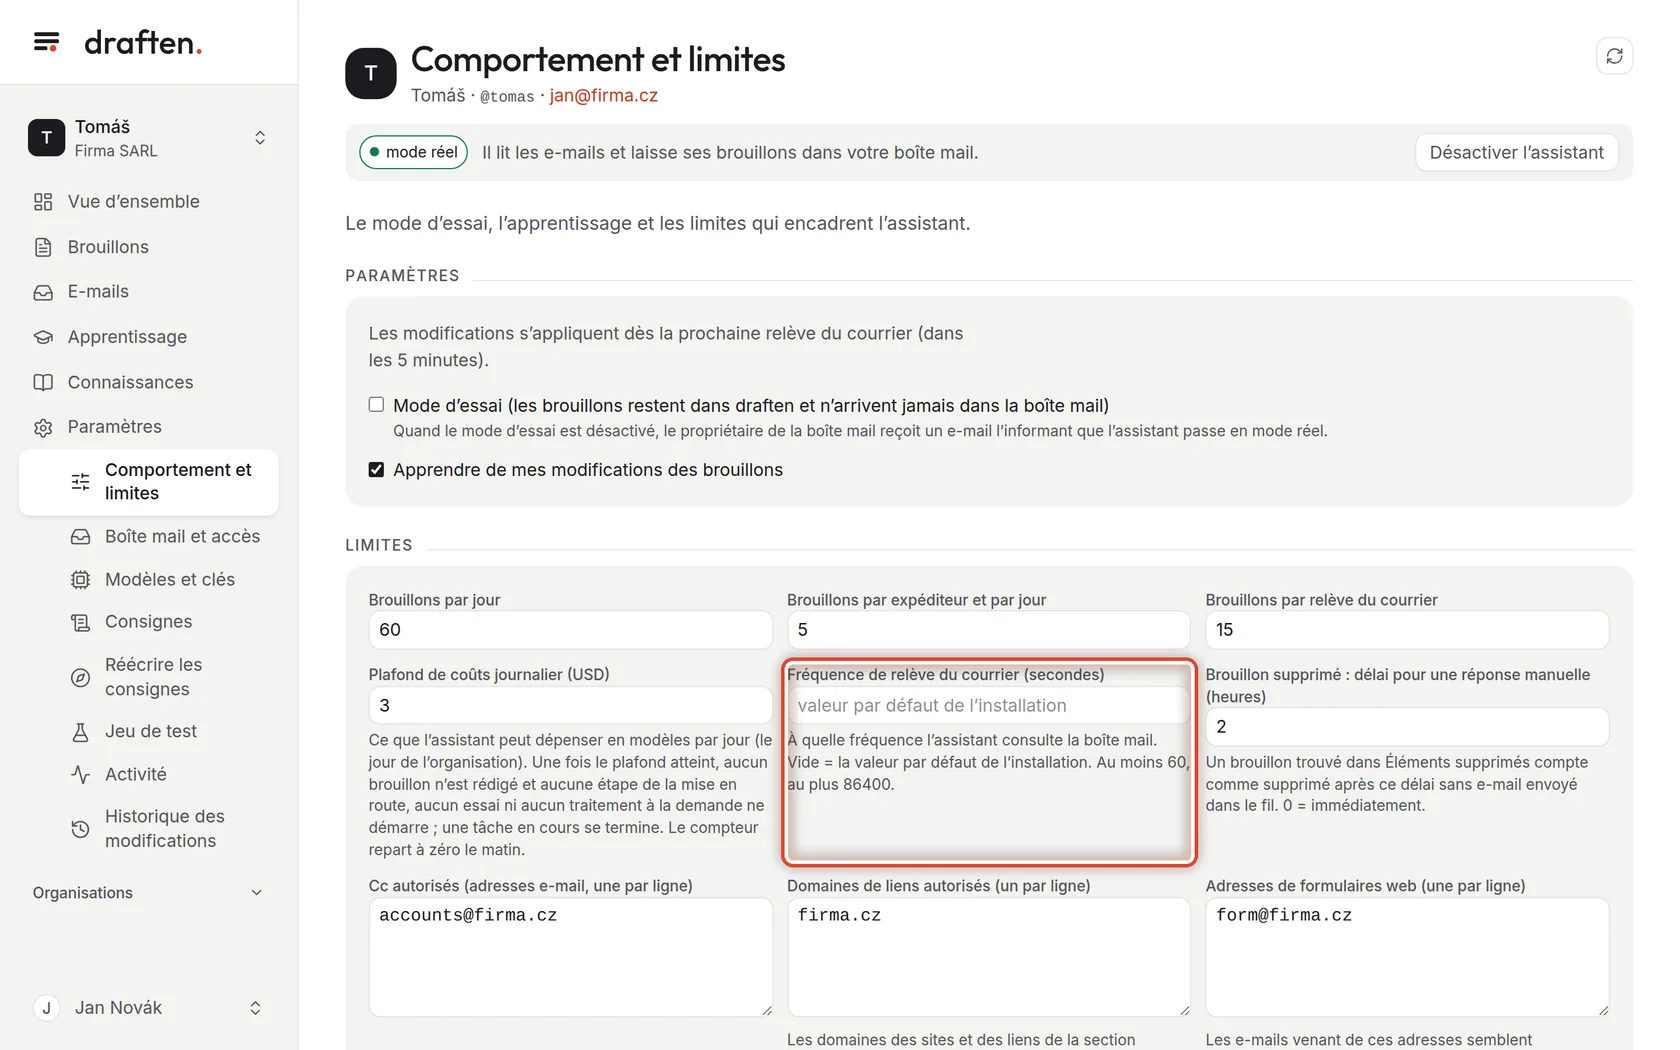Open the Jan Novák user menu

tap(148, 1008)
